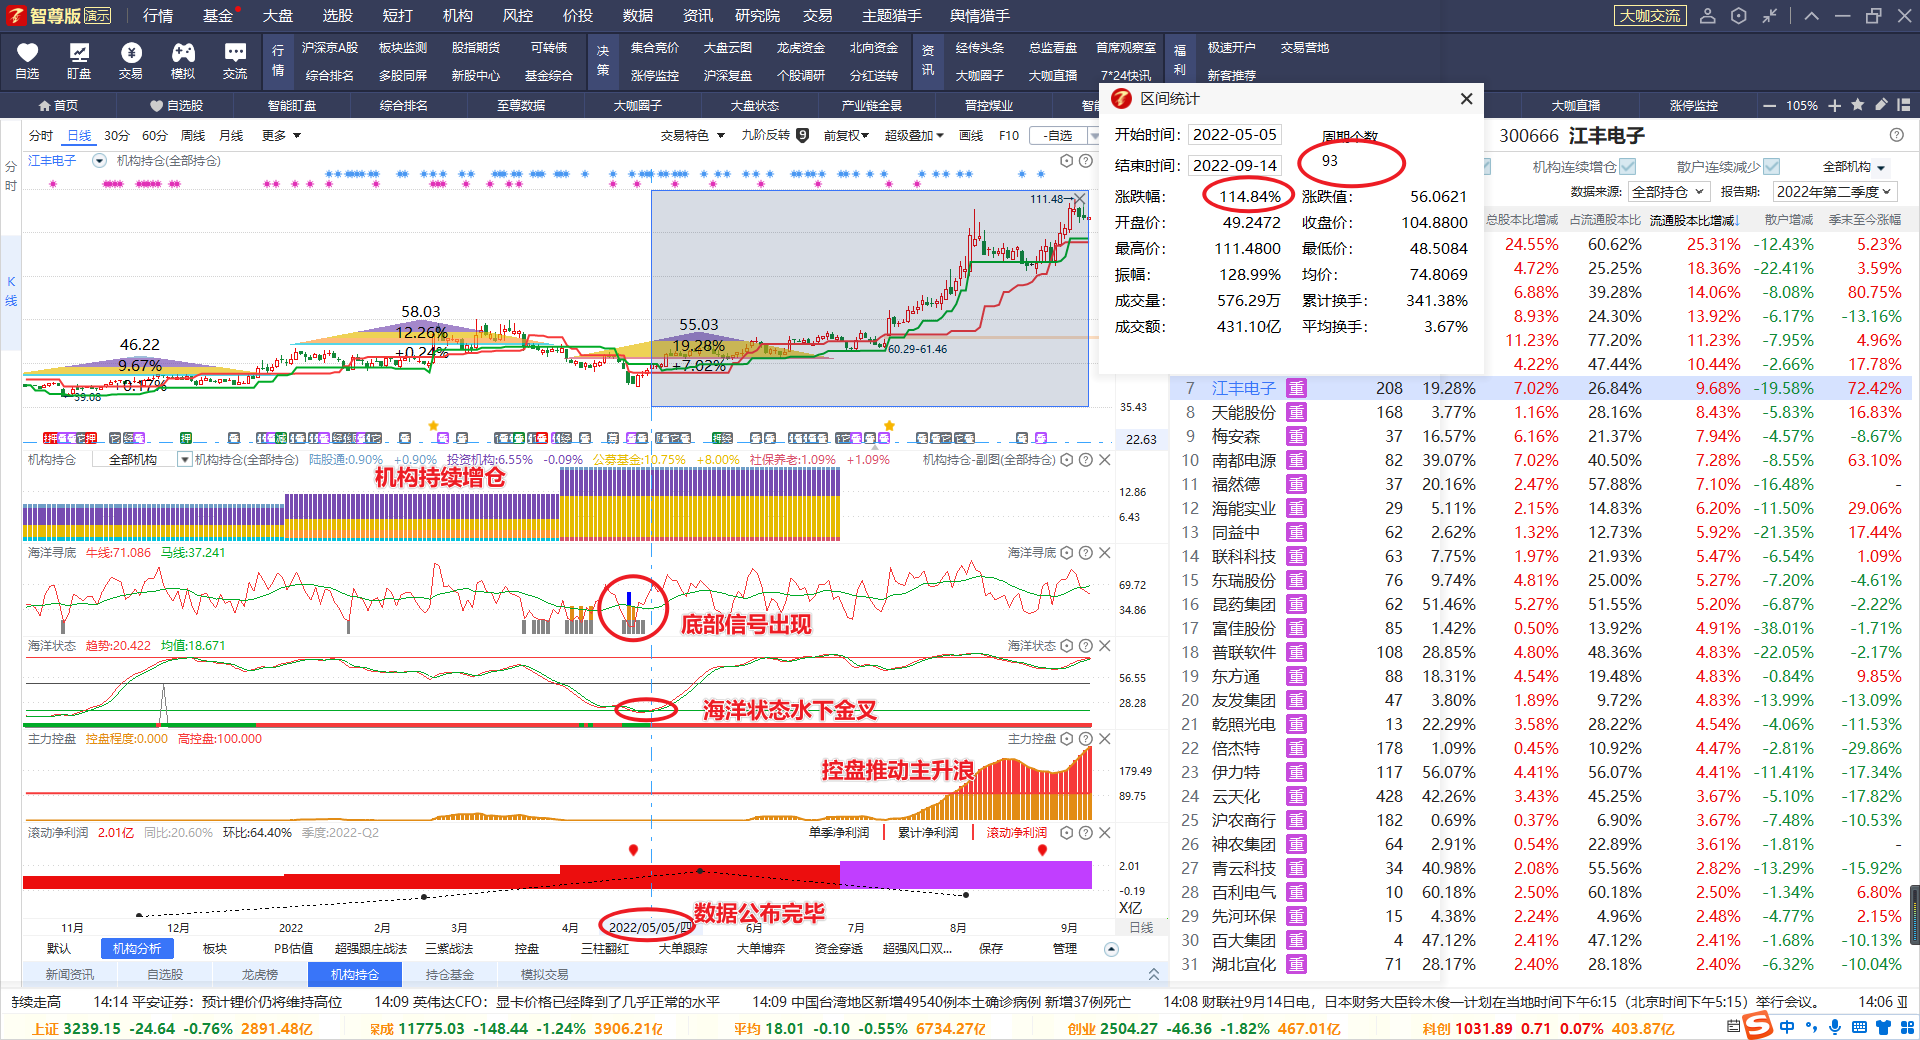
Task: Open the 自选 heart icon in the toolbar
Action: tap(27, 61)
